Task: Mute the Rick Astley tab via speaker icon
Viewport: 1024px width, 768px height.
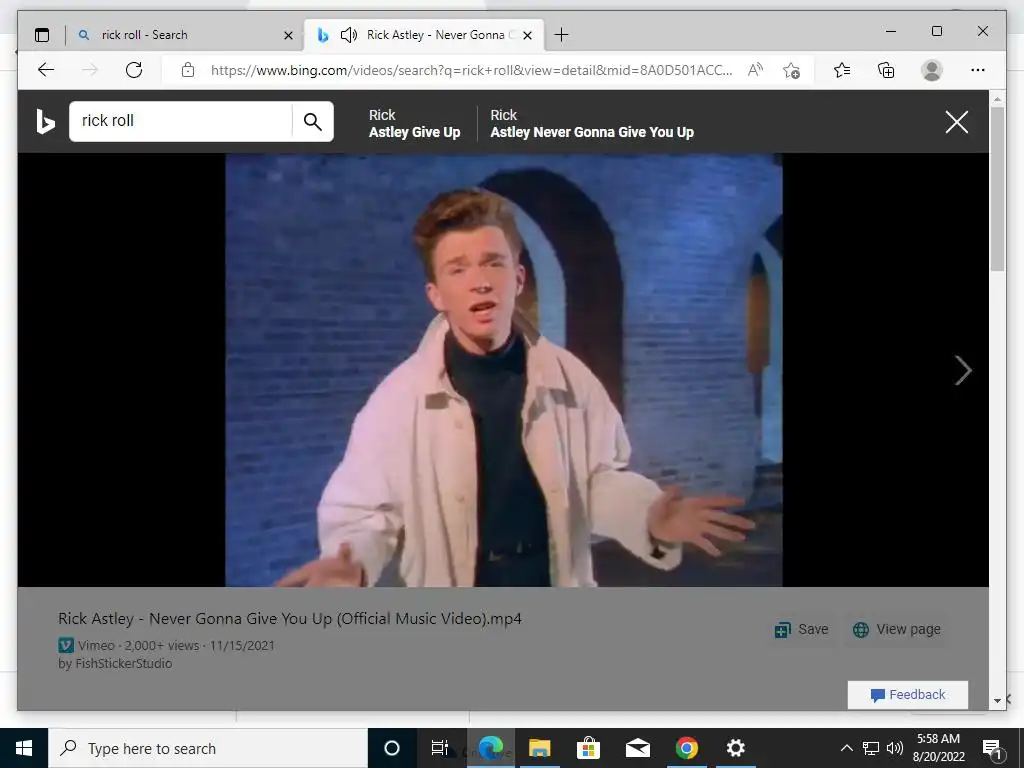Action: (349, 35)
